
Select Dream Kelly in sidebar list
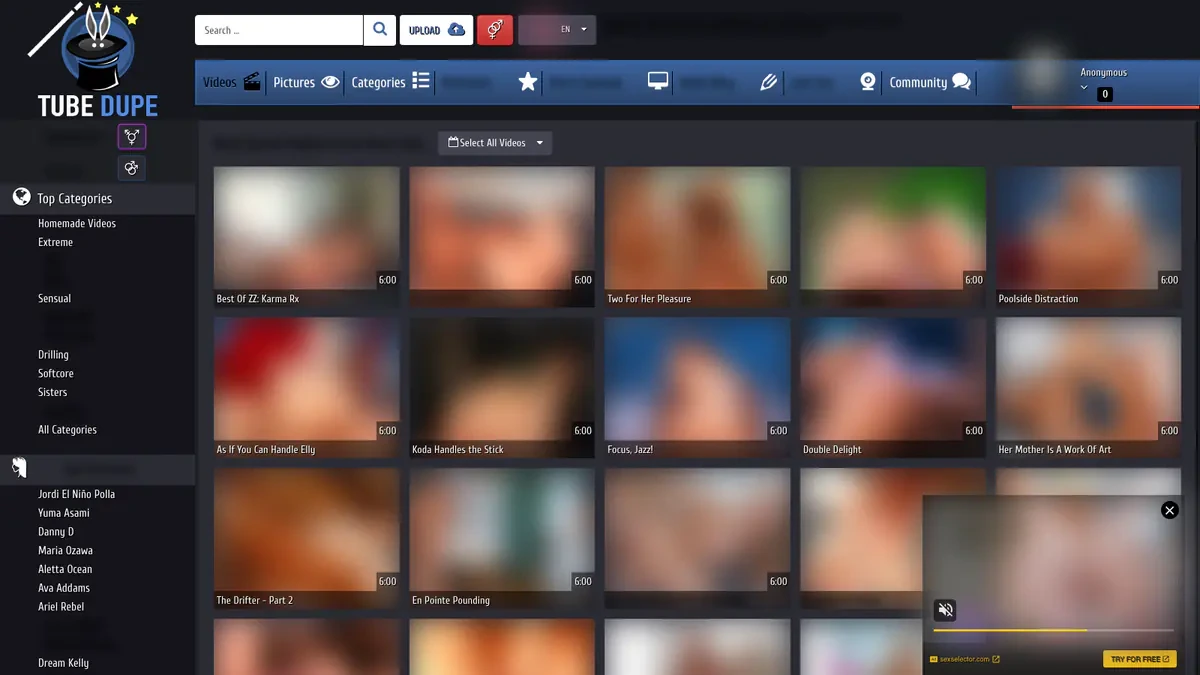[x=63, y=663]
